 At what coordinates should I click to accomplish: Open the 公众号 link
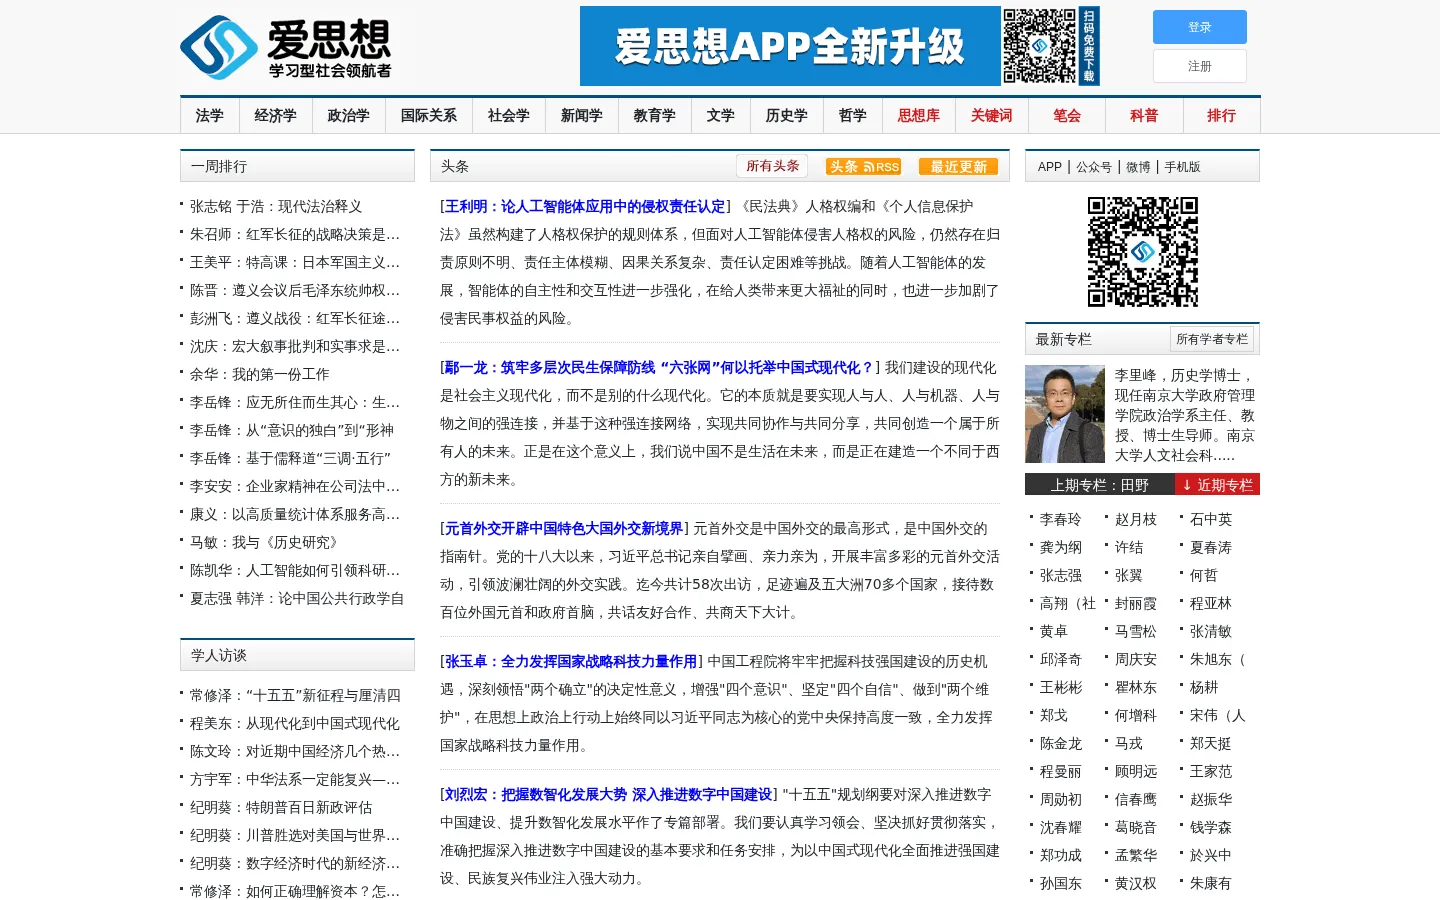(x=1094, y=167)
